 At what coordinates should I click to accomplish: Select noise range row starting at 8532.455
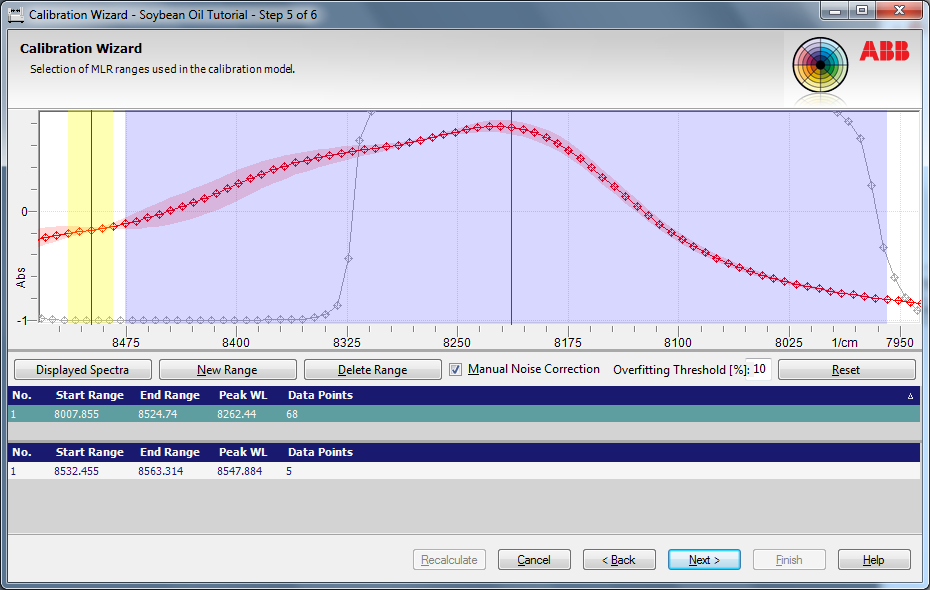click(77, 471)
